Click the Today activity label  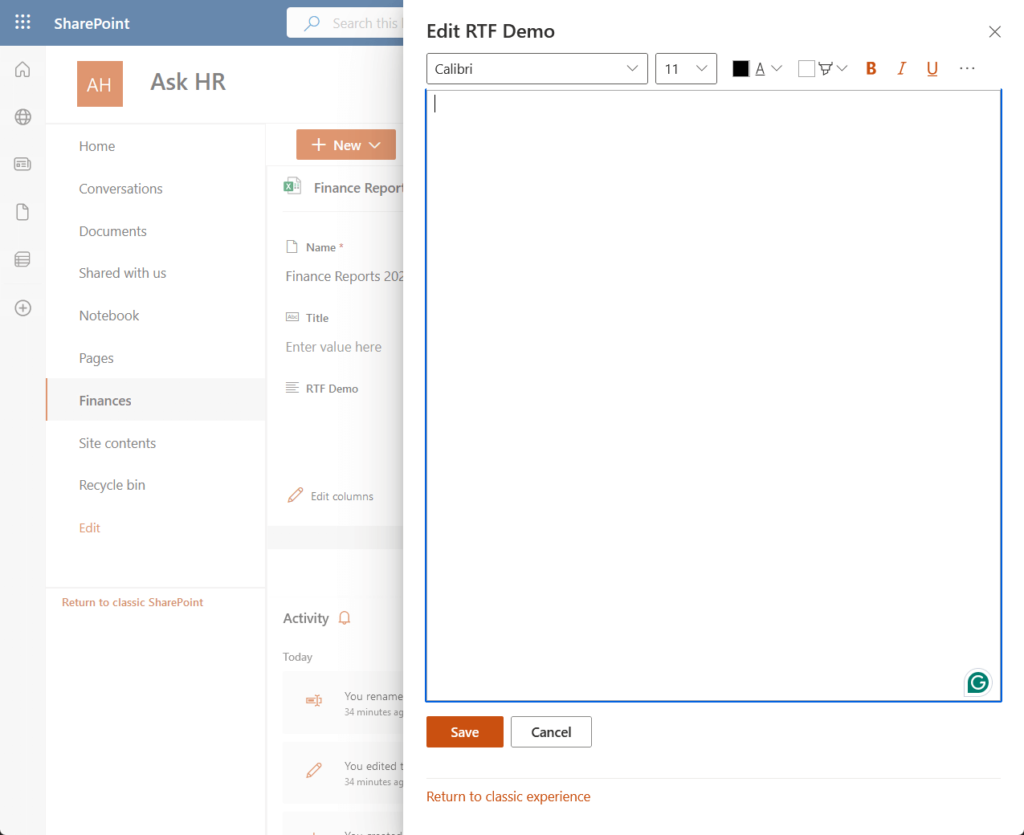tap(298, 657)
